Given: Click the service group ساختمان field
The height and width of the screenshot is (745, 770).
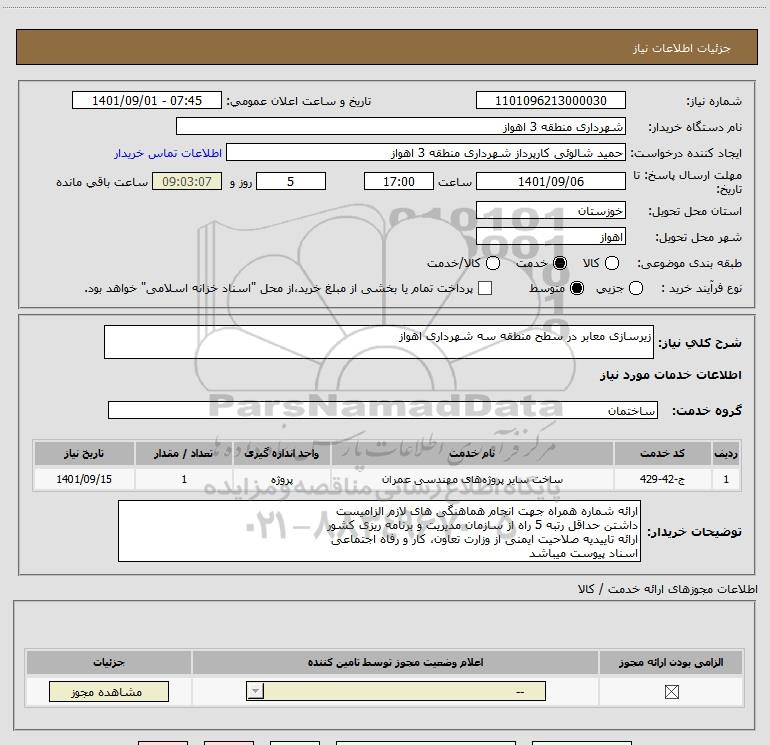Looking at the screenshot, I should [x=383, y=410].
